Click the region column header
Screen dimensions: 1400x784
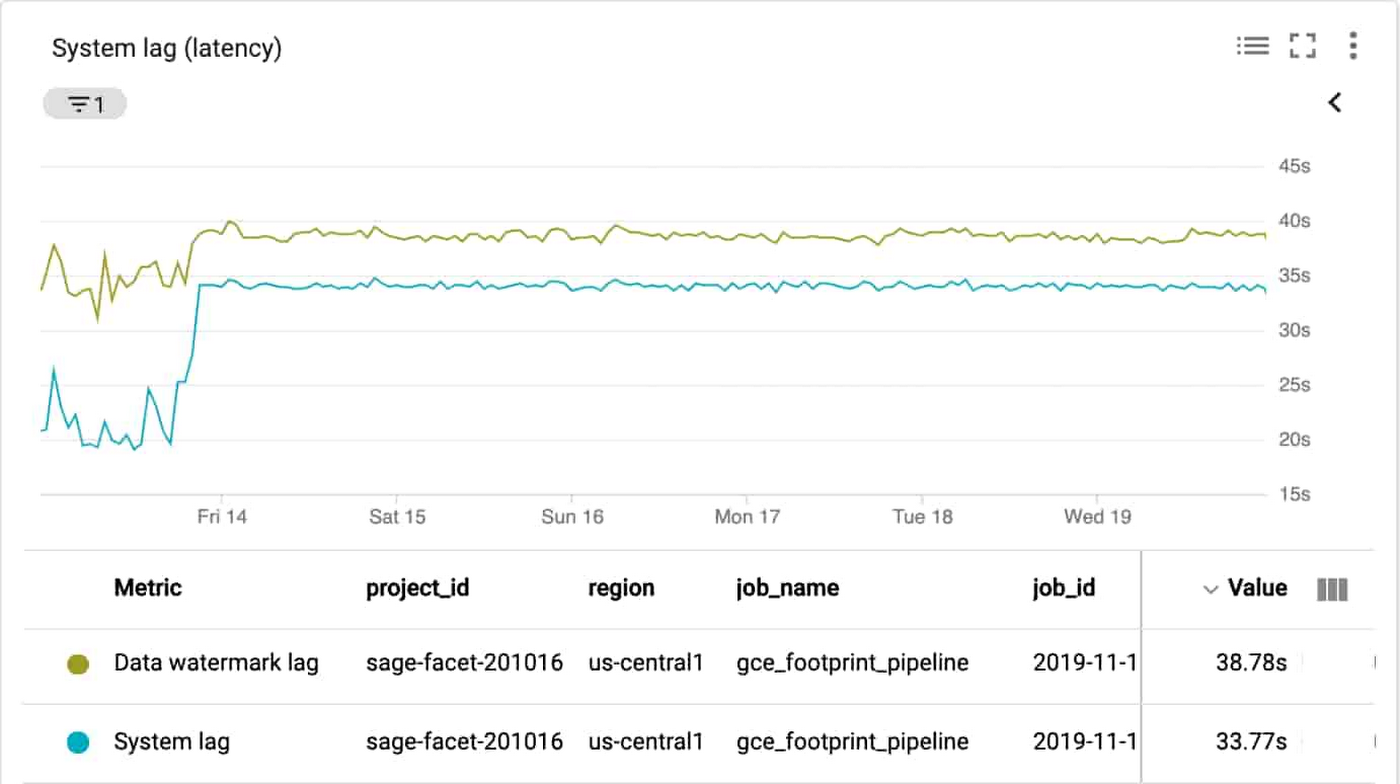(621, 588)
